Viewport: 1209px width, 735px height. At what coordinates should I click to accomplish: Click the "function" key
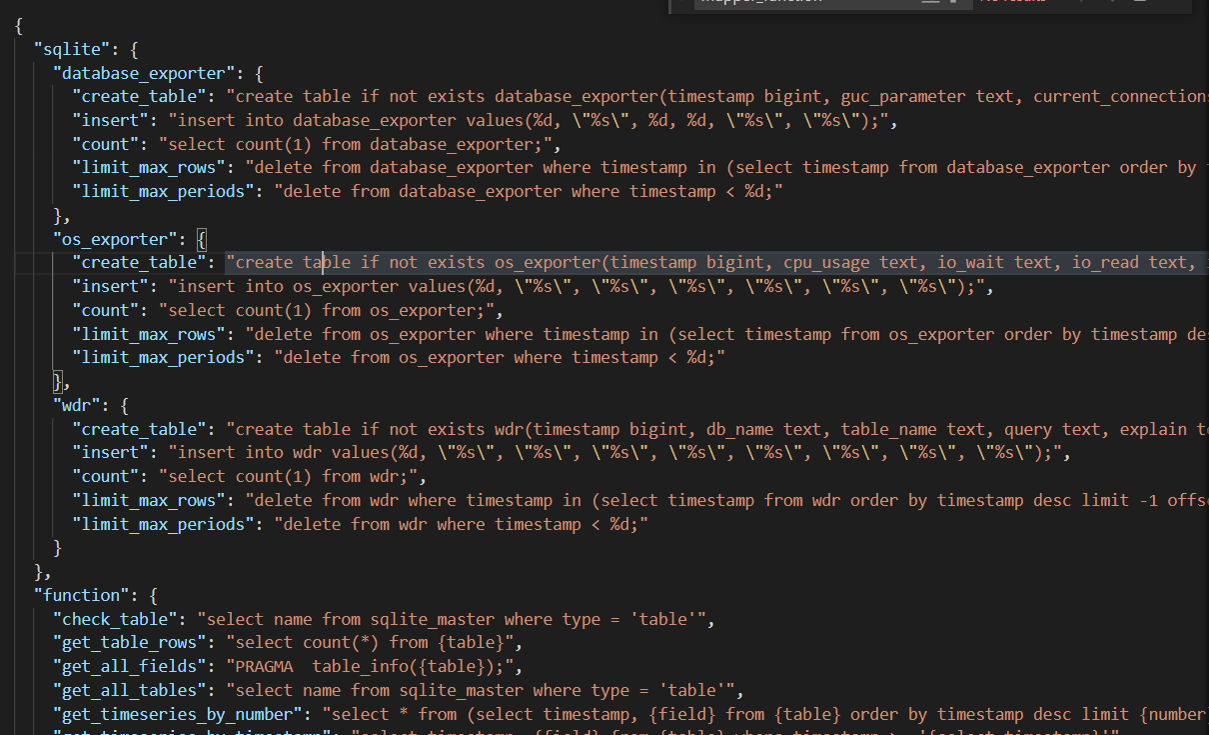click(x=83, y=595)
